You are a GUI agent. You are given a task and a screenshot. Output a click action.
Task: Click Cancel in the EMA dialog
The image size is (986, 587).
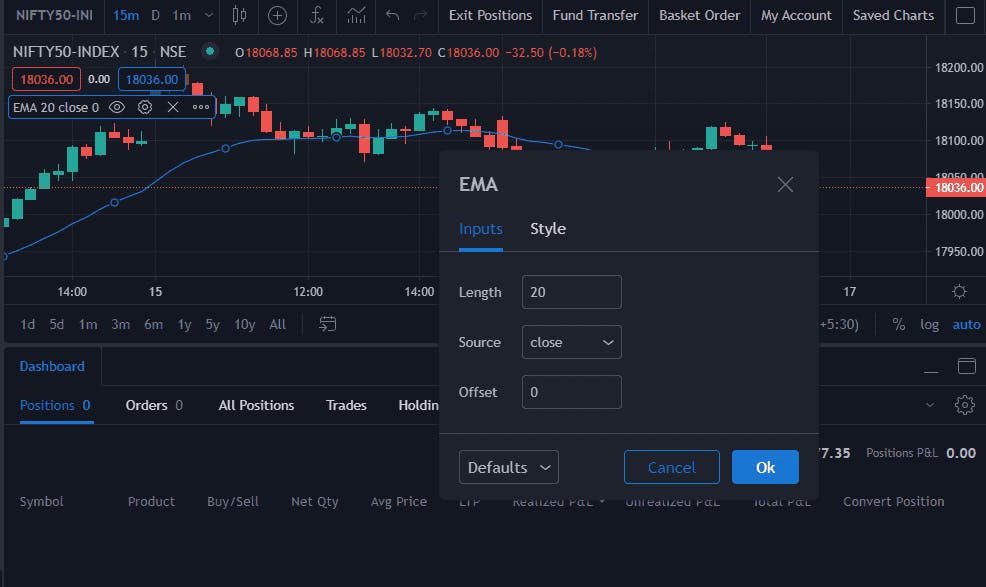point(672,467)
